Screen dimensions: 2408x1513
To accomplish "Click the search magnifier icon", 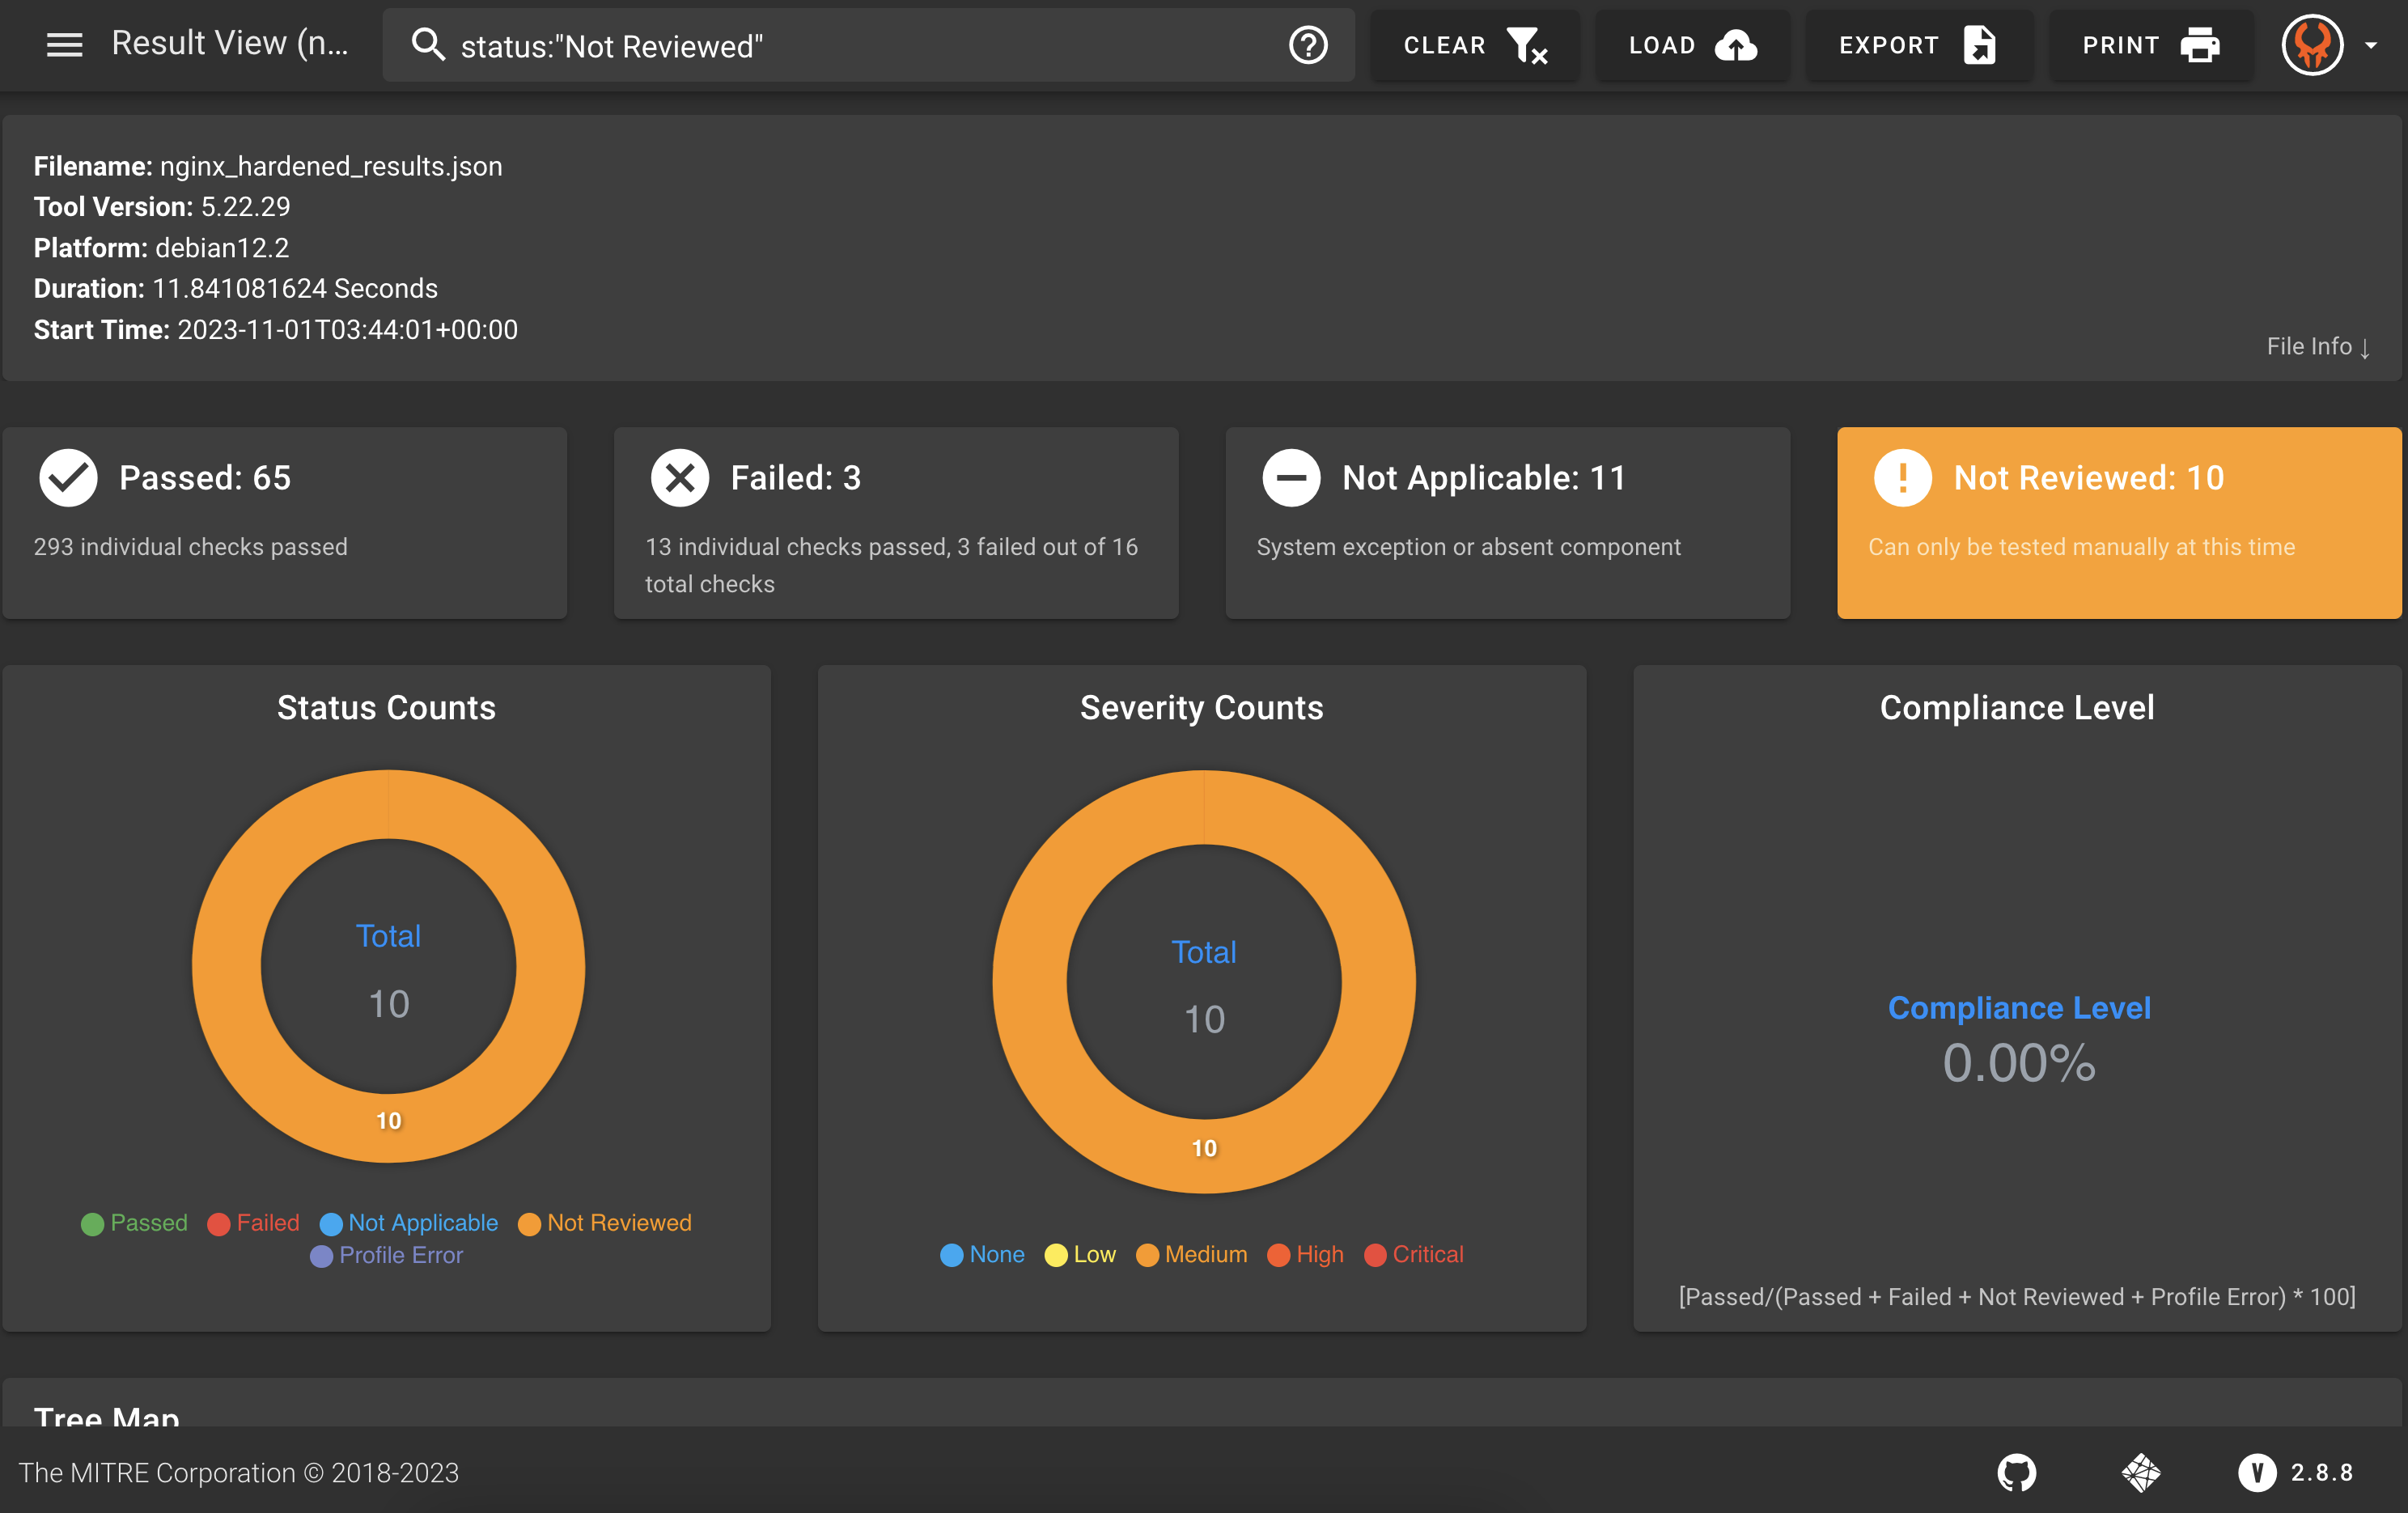I will [x=428, y=45].
